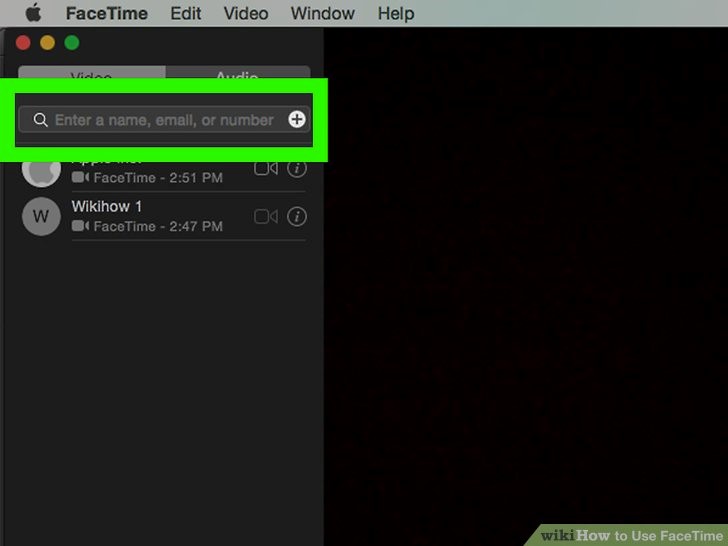Image resolution: width=728 pixels, height=546 pixels.
Task: Open the Help menu
Action: point(396,13)
